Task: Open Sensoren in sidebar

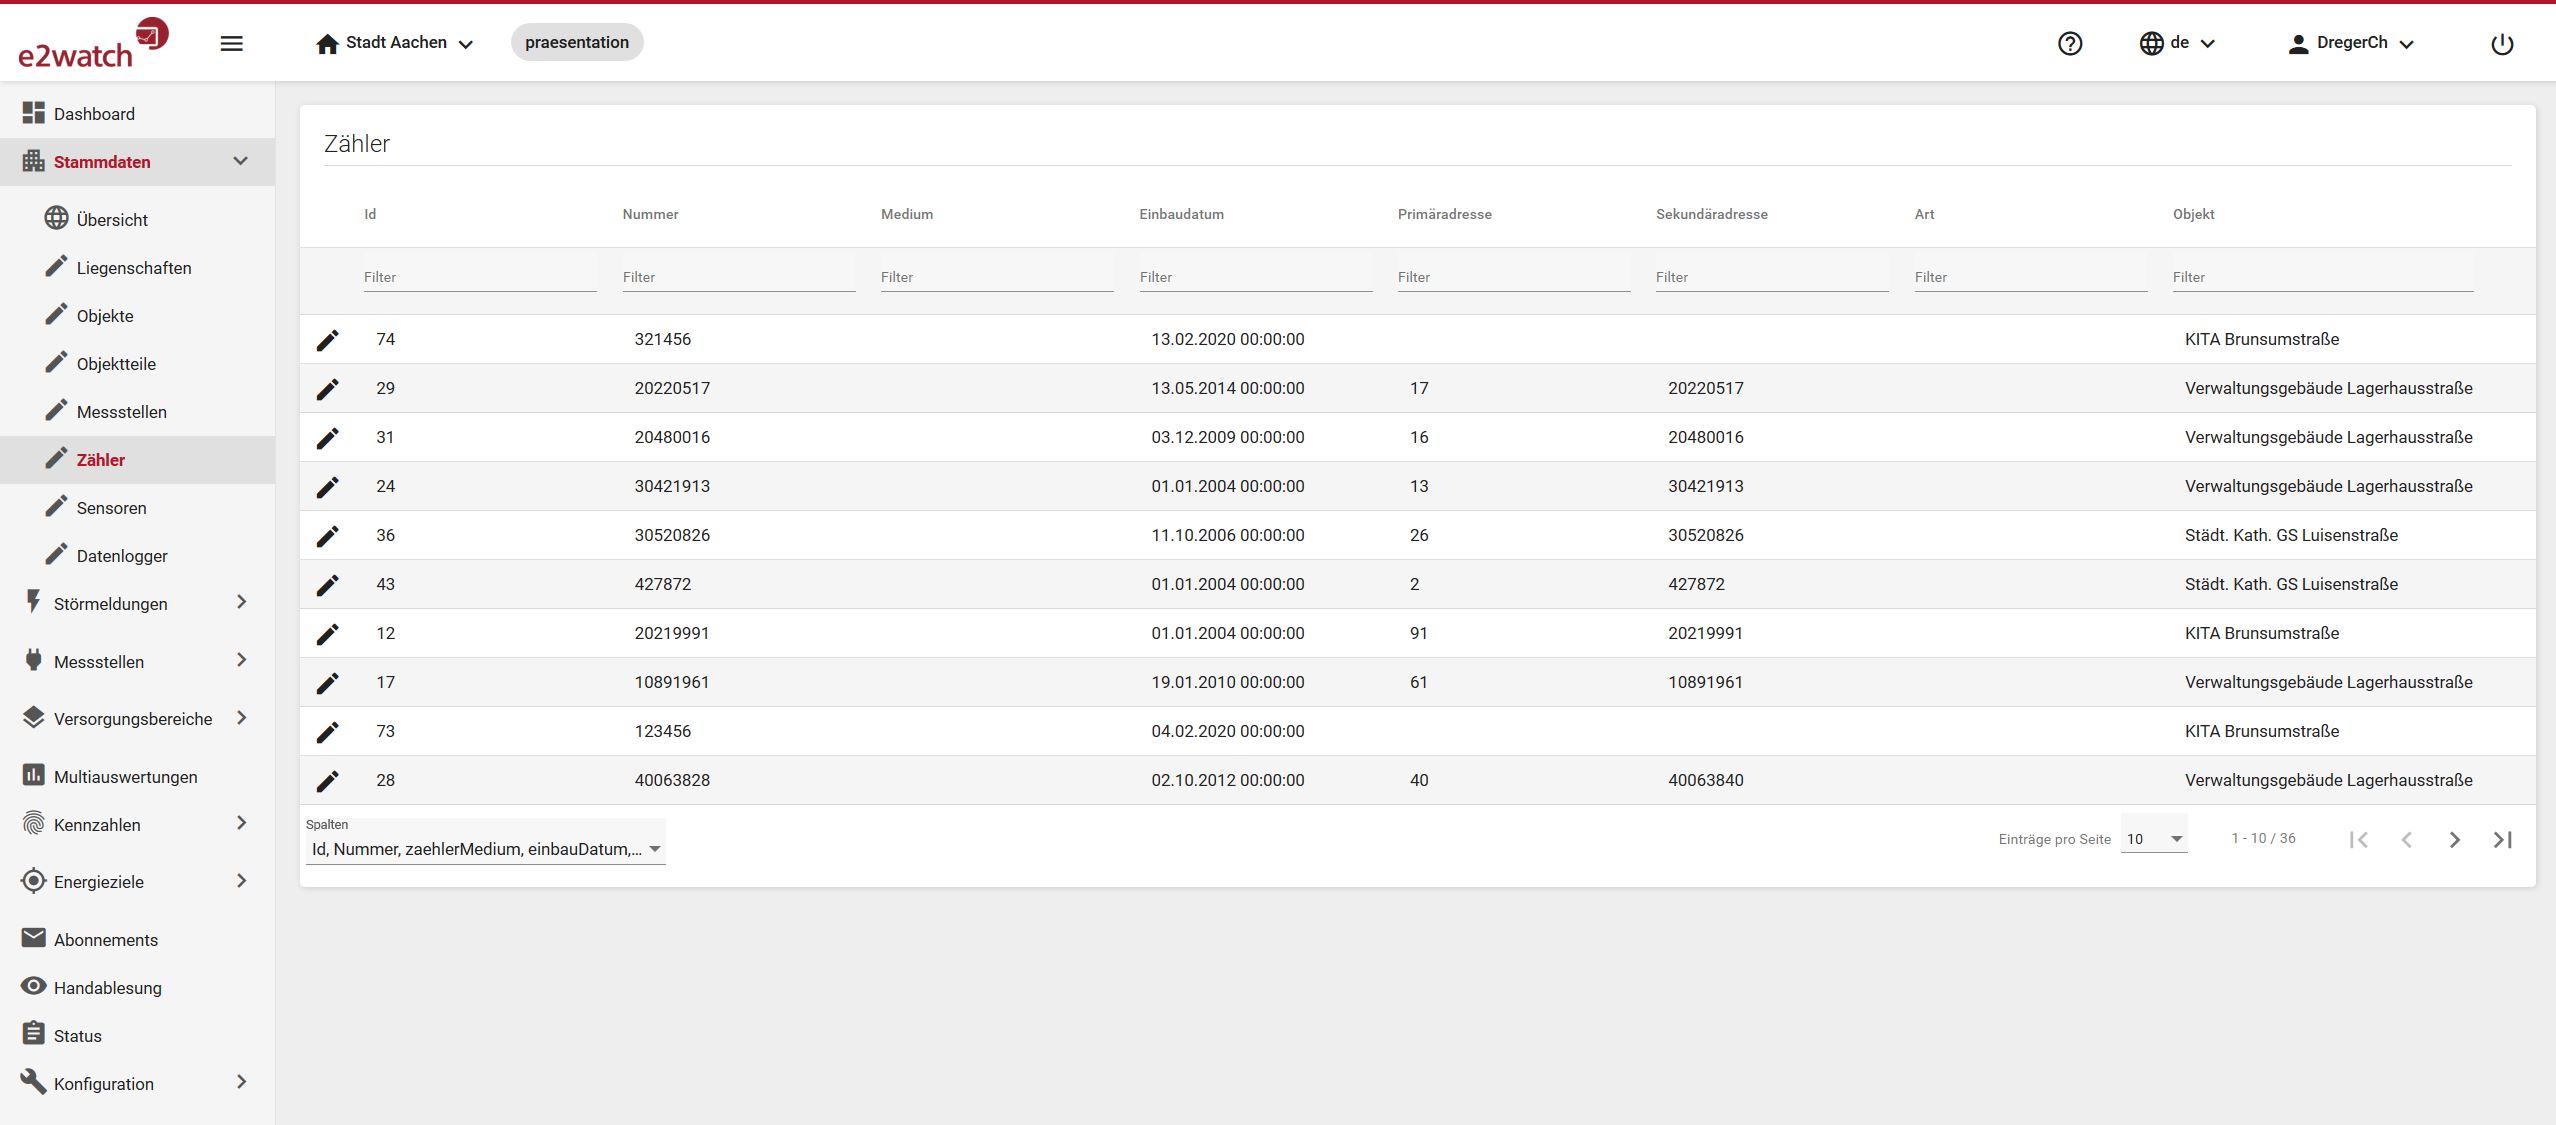Action: pos(111,508)
